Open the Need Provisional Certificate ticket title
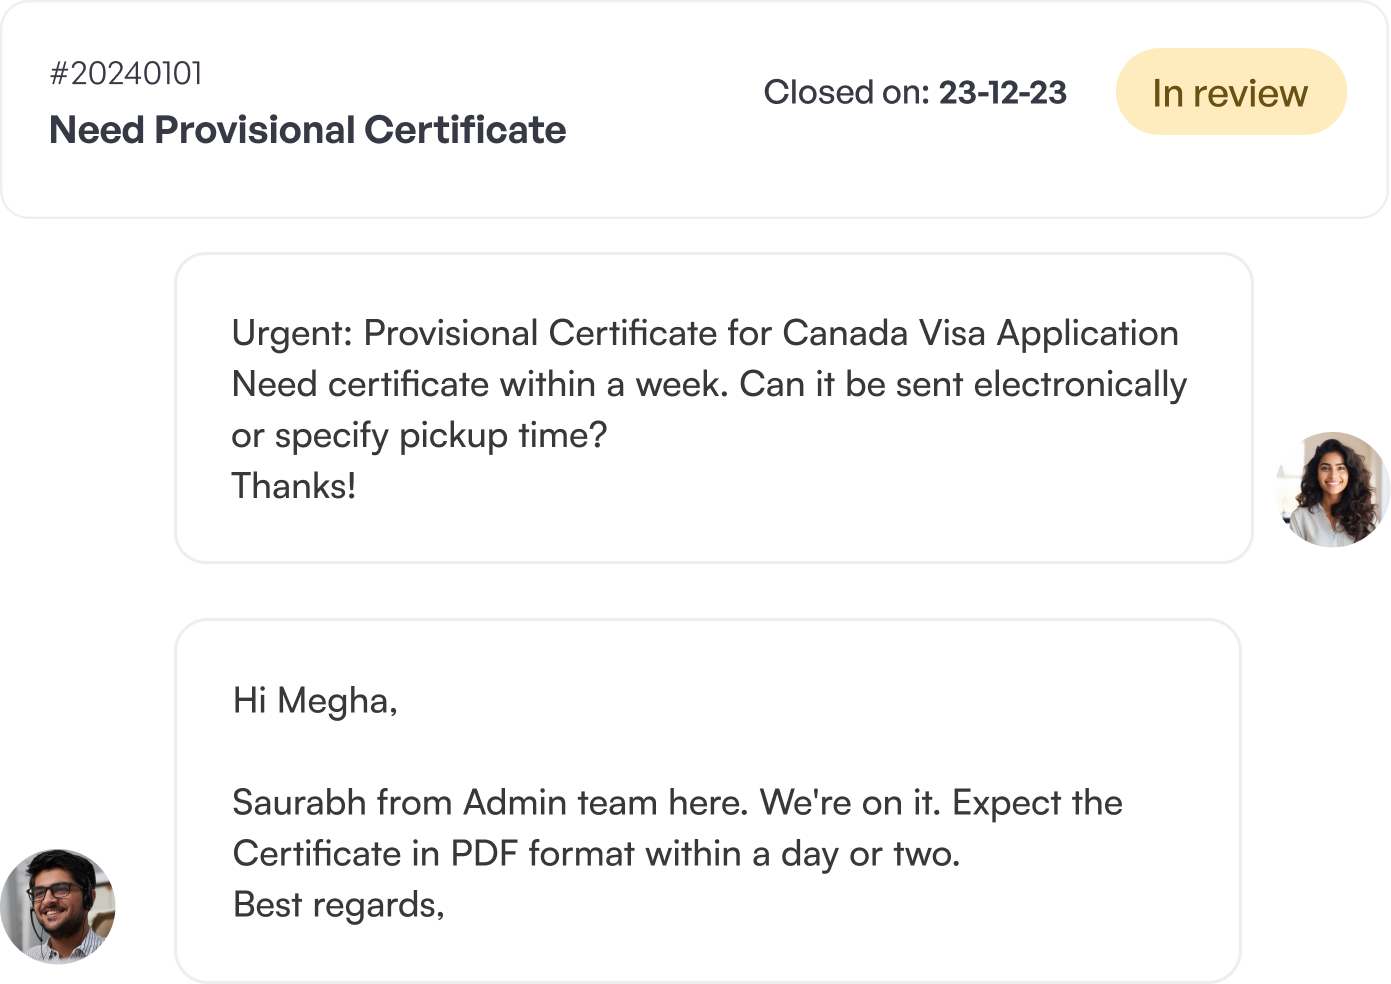This screenshot has width=1391, height=984. pyautogui.click(x=308, y=130)
